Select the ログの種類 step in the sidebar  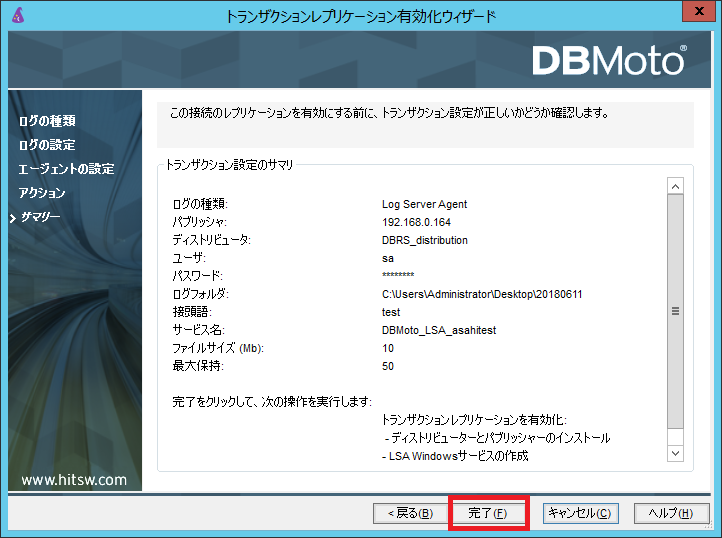point(47,121)
